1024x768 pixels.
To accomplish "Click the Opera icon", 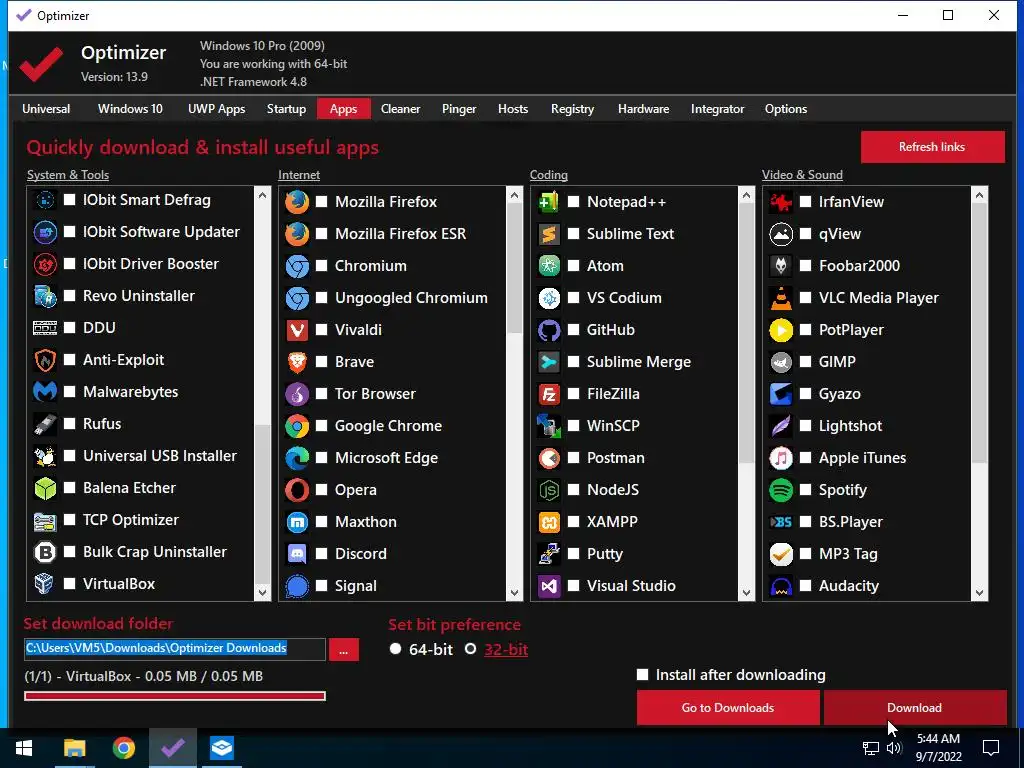I will pyautogui.click(x=297, y=490).
